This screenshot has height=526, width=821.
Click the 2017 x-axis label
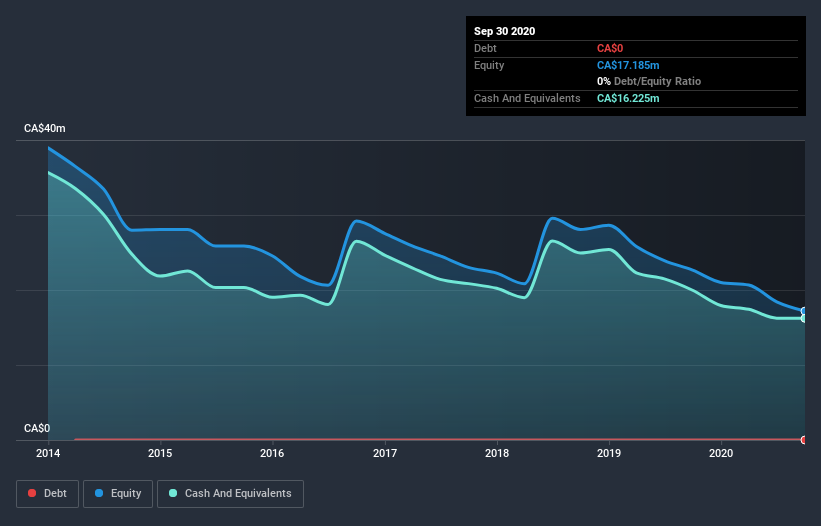[x=385, y=453]
